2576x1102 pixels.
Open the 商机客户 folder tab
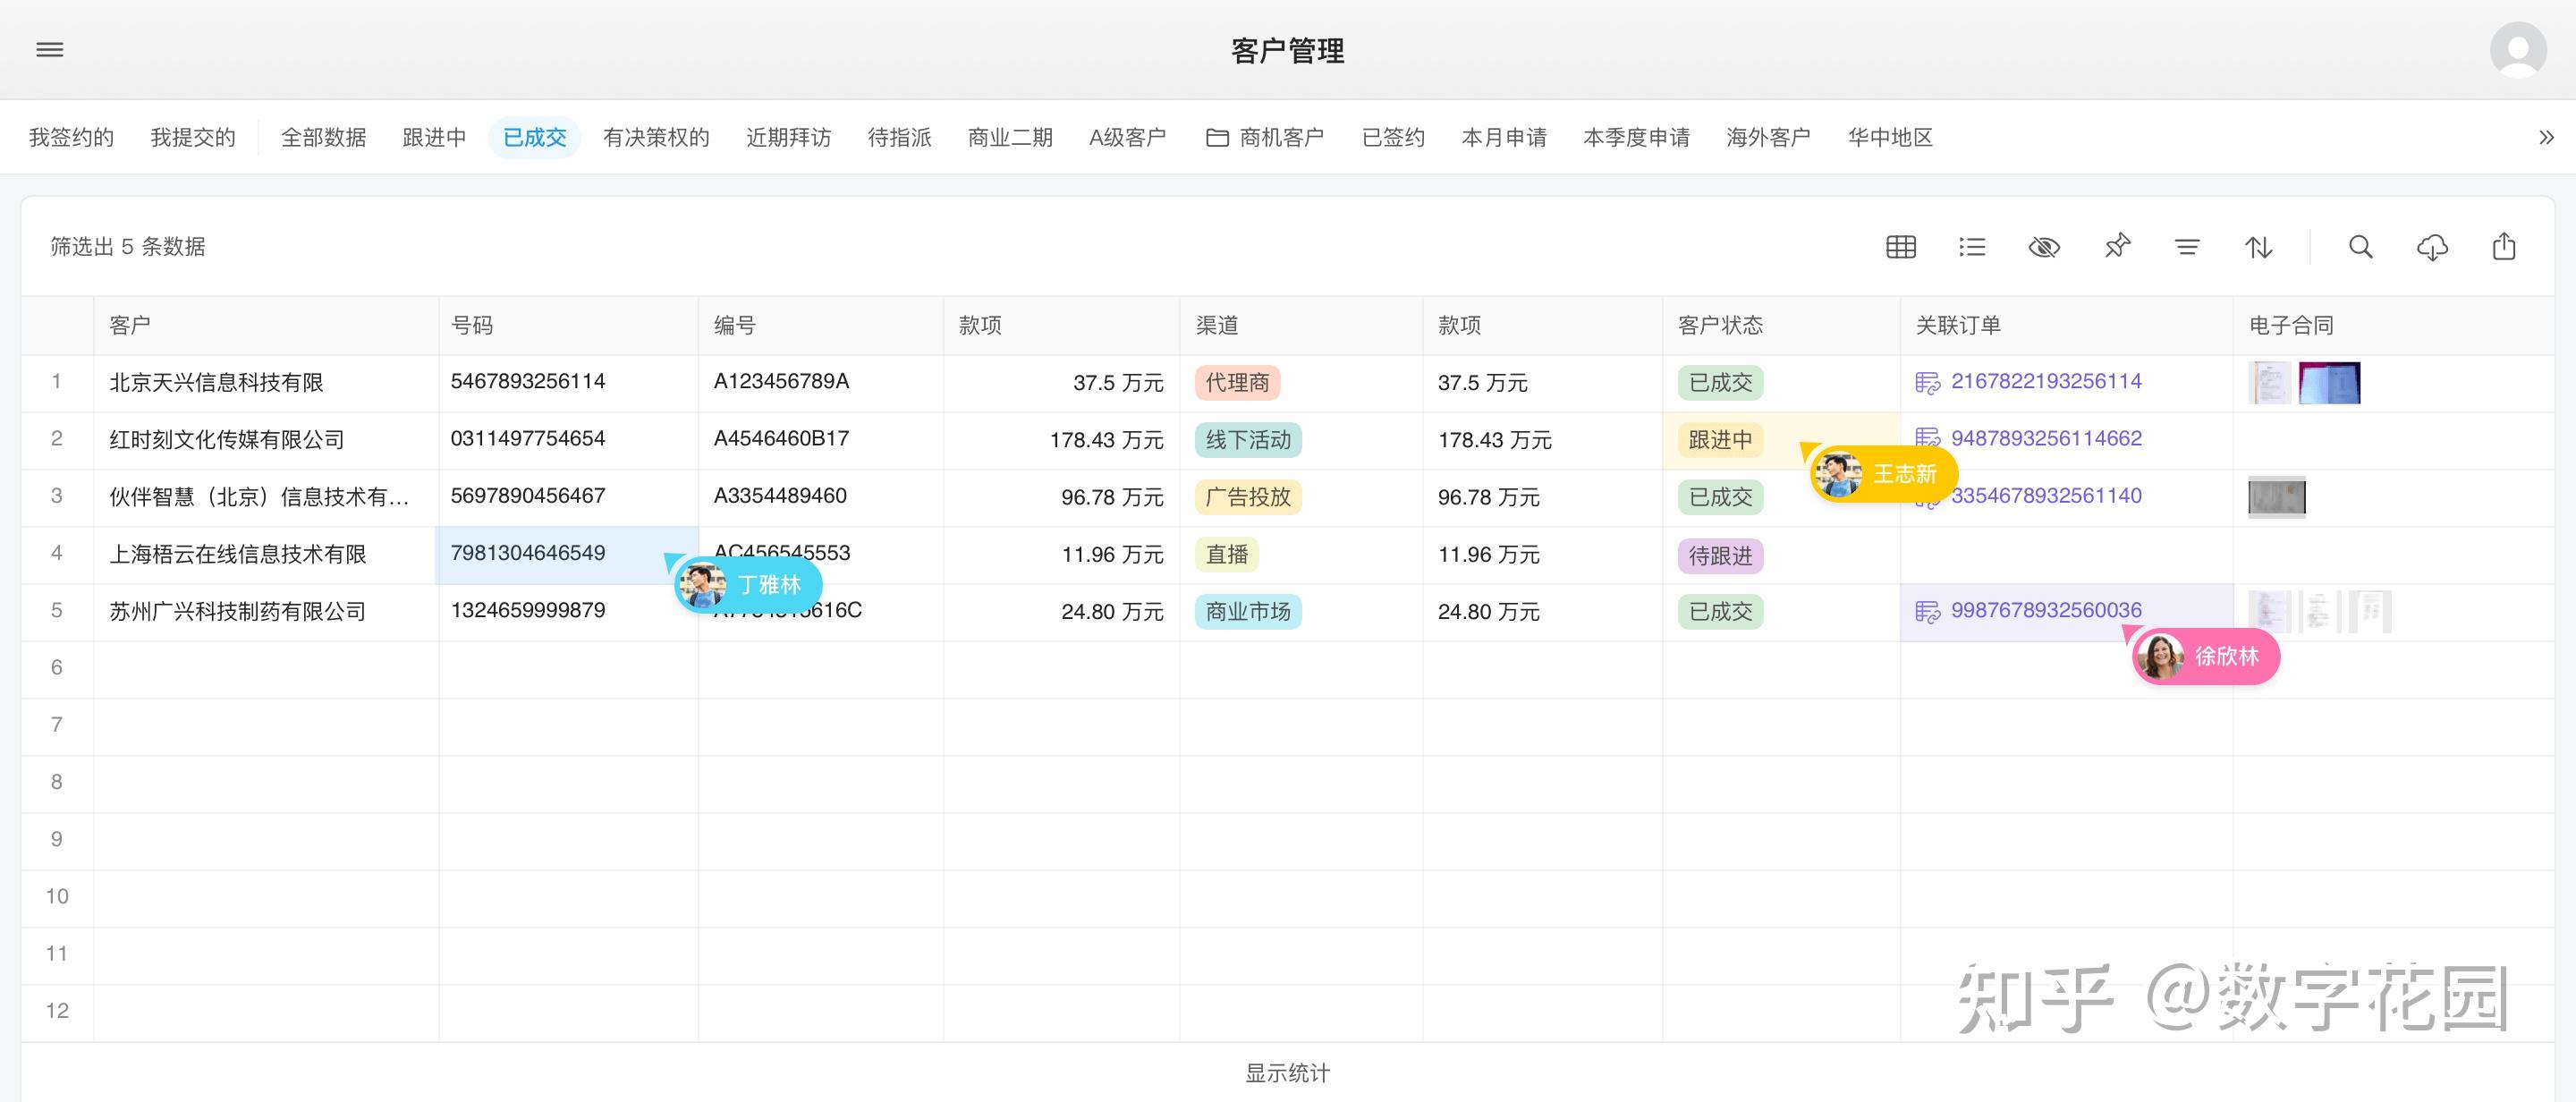(x=1265, y=138)
